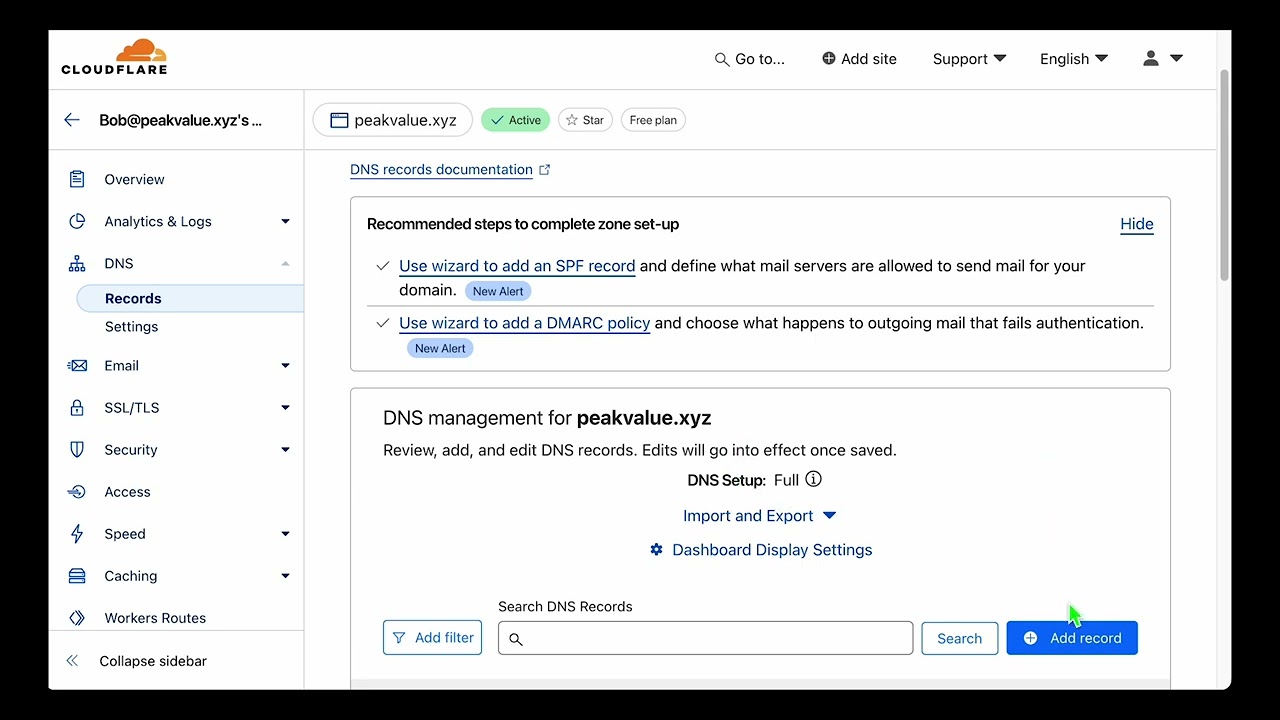The image size is (1280, 720).
Task: Click the Security shield icon
Action: [x=77, y=450]
